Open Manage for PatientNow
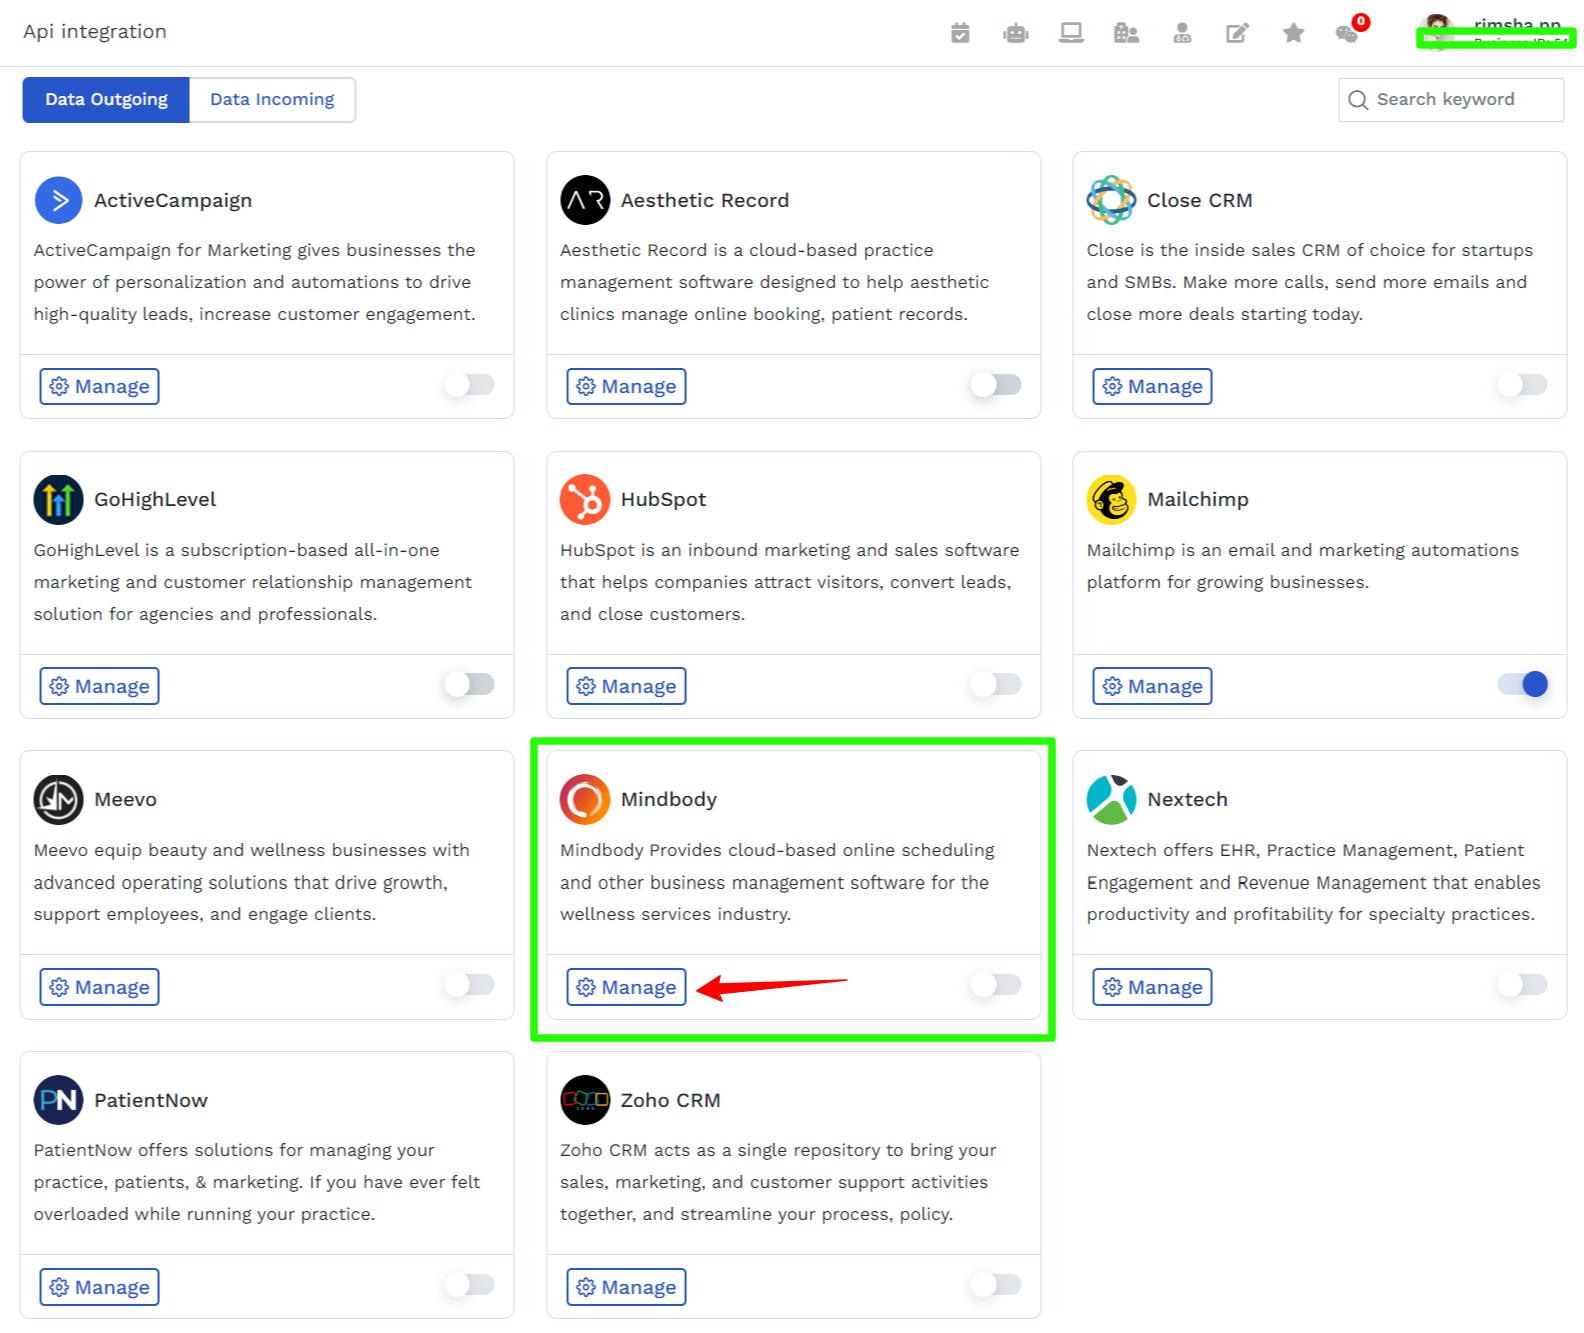Viewport: 1584px width, 1333px height. (x=99, y=1287)
